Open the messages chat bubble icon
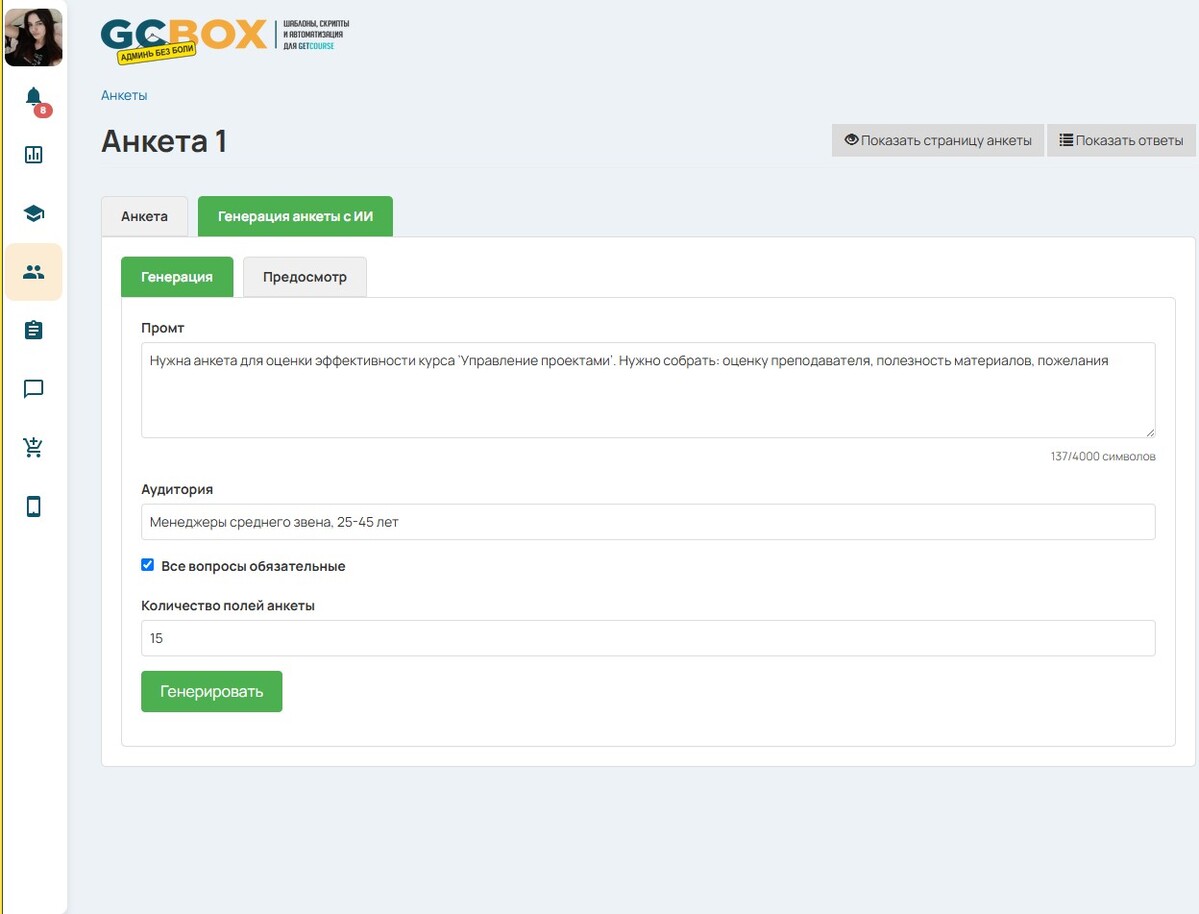Screen dimensions: 1199x914 [34, 389]
